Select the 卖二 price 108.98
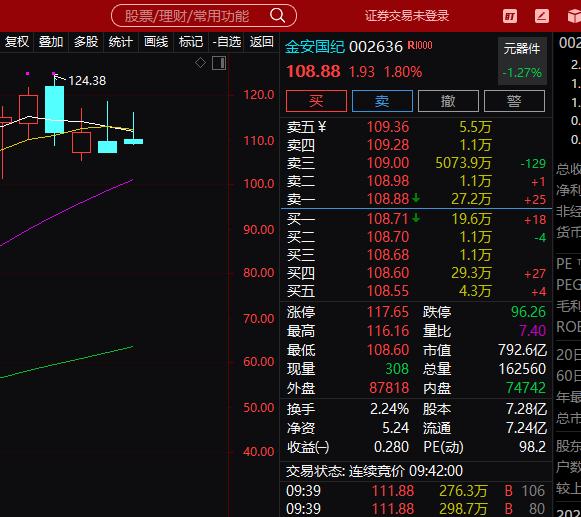The image size is (581, 517). point(388,181)
